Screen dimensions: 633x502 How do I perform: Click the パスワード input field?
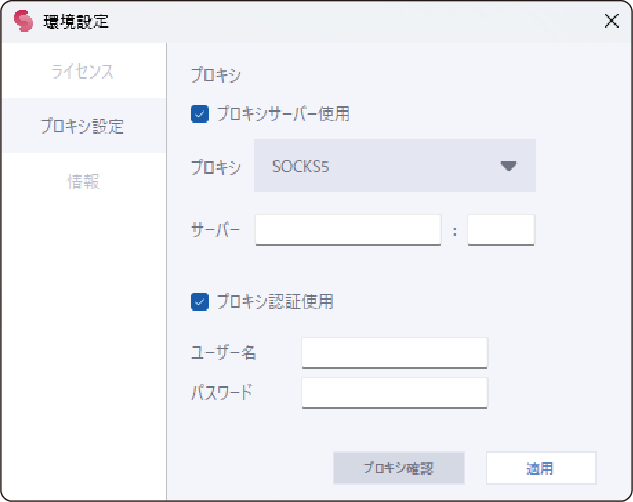(x=394, y=392)
